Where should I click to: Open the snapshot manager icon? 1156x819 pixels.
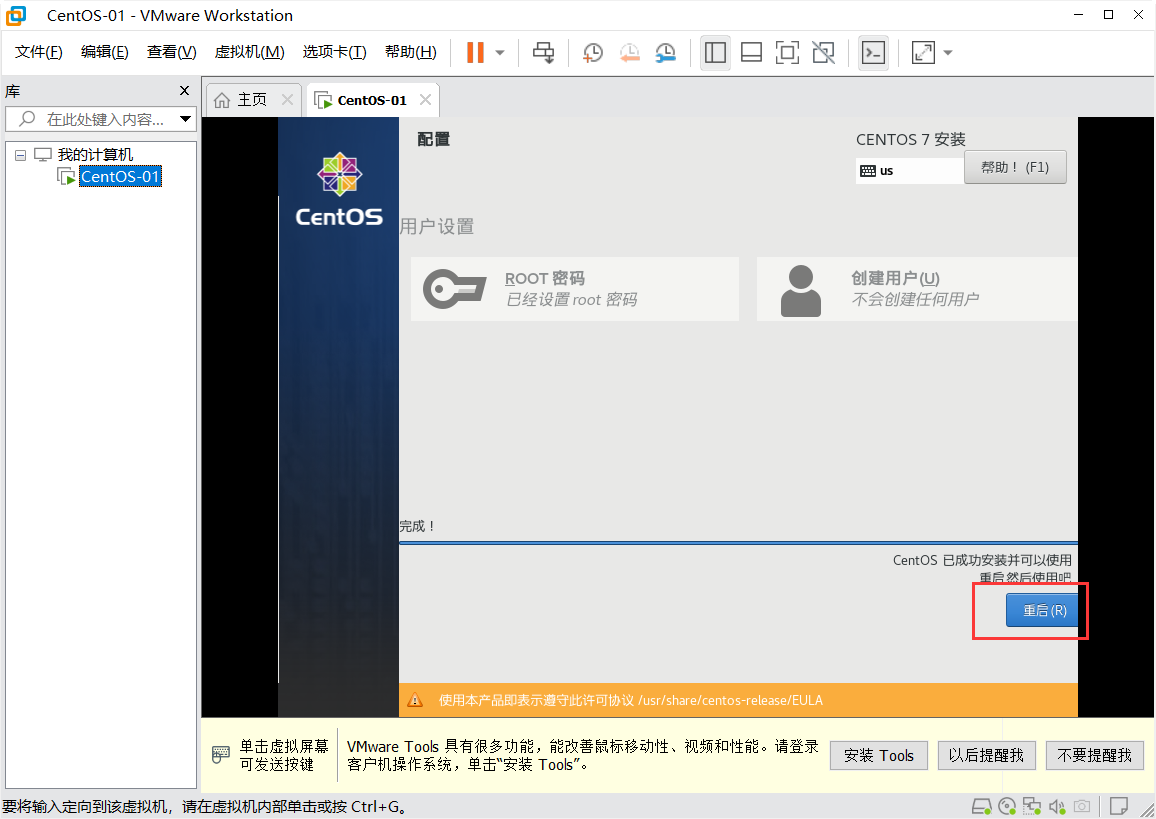665,52
